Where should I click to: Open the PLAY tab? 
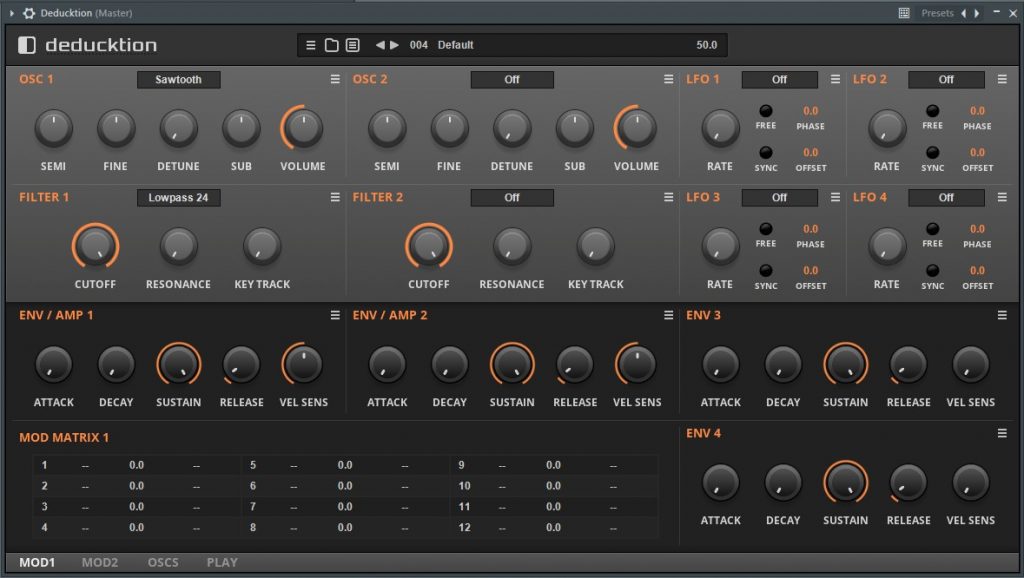(x=221, y=562)
